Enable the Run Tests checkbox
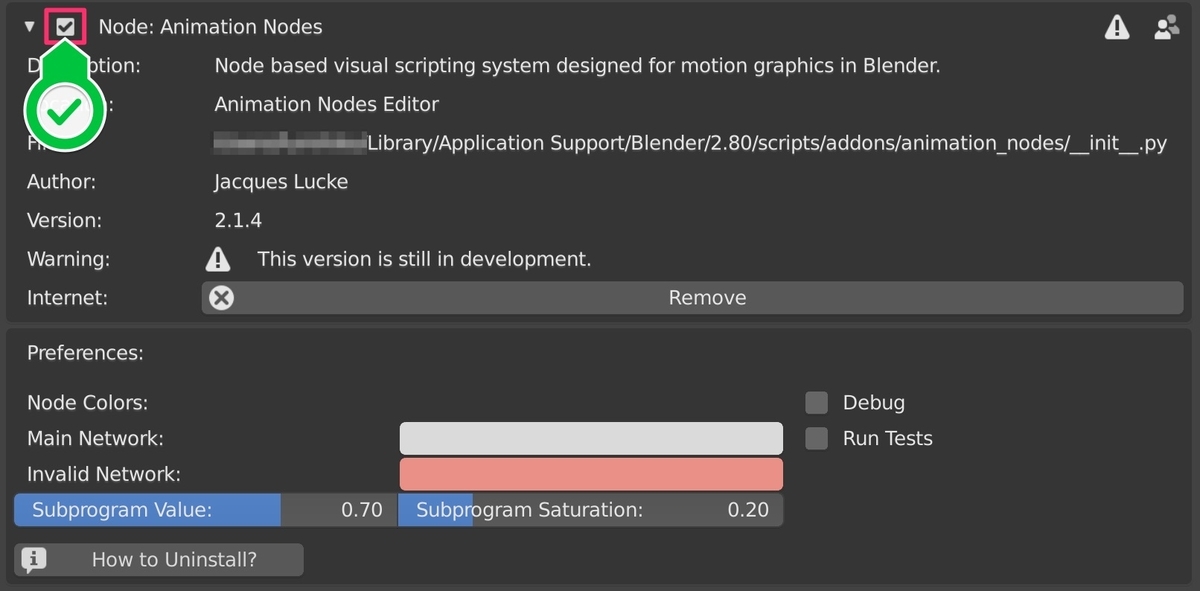Viewport: 1200px width, 591px height. click(817, 438)
